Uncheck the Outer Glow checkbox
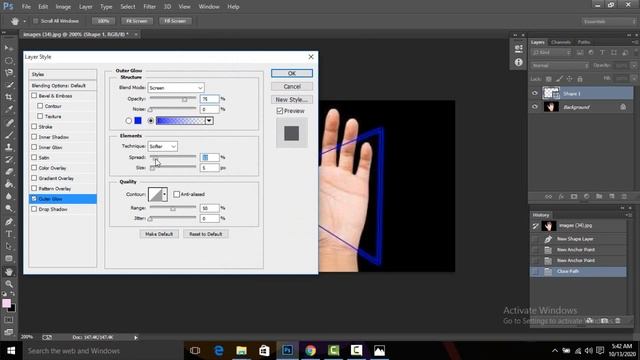 pyautogui.click(x=34, y=199)
